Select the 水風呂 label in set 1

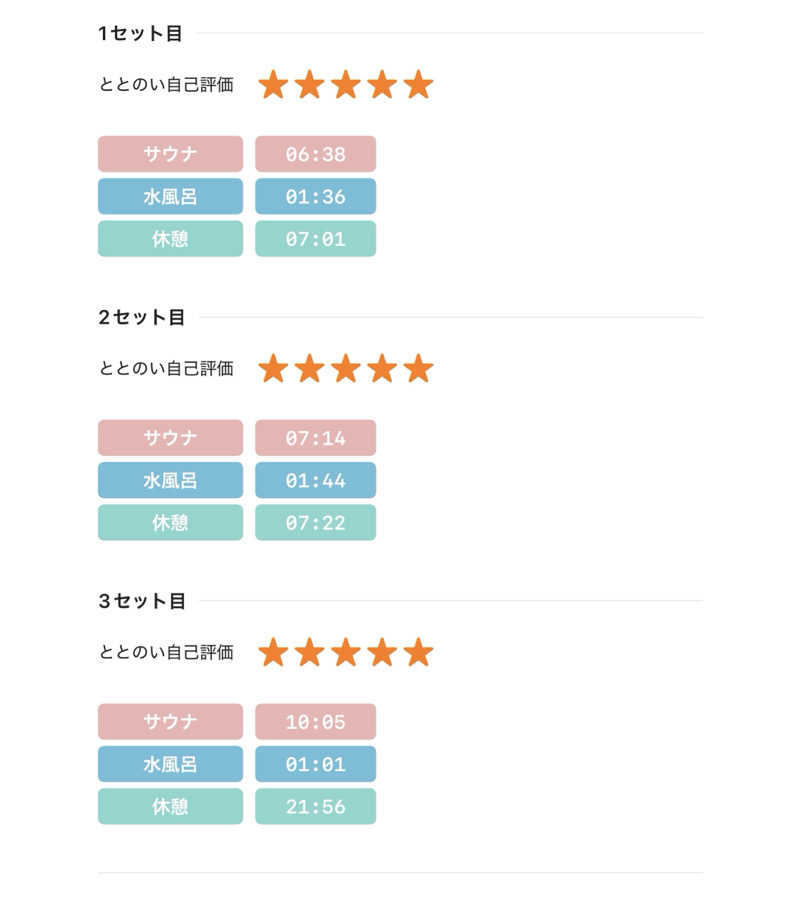170,197
